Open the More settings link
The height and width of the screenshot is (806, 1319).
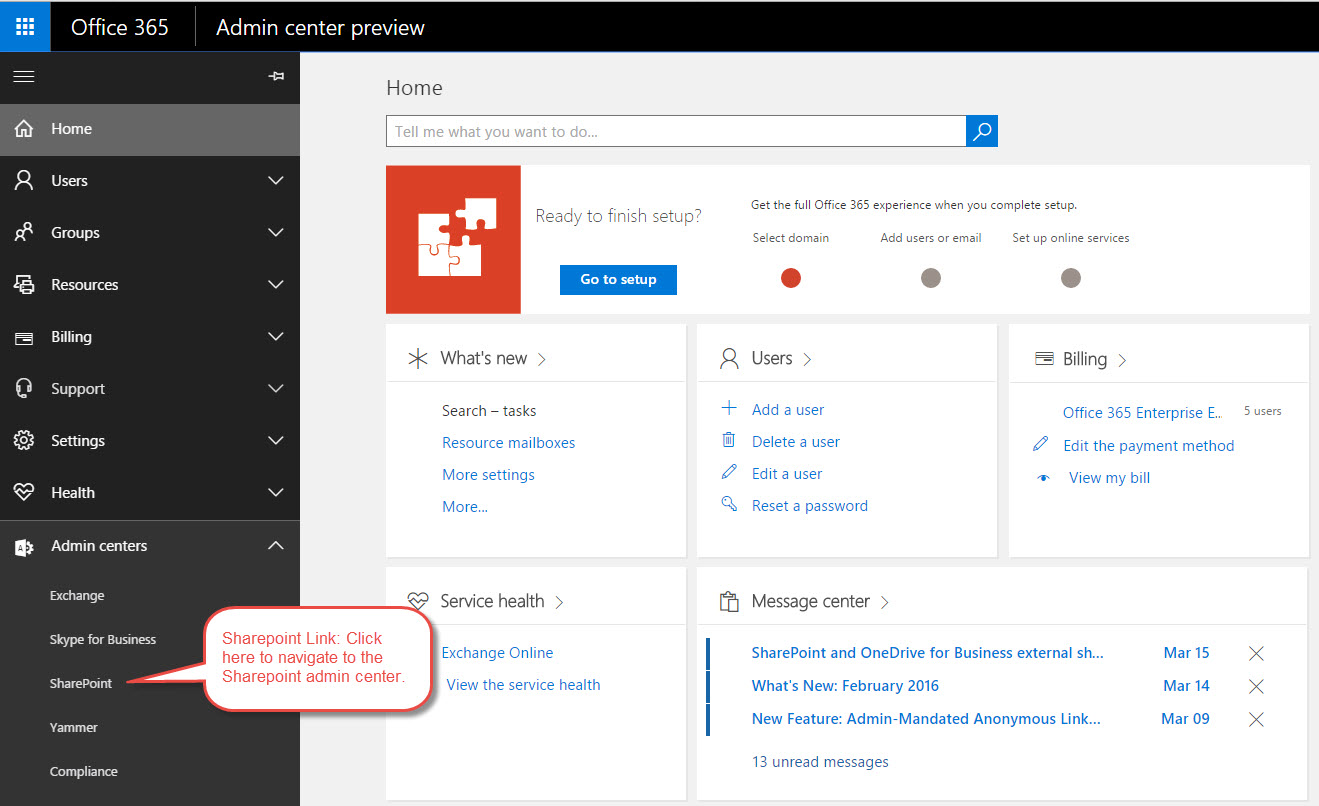tap(488, 475)
